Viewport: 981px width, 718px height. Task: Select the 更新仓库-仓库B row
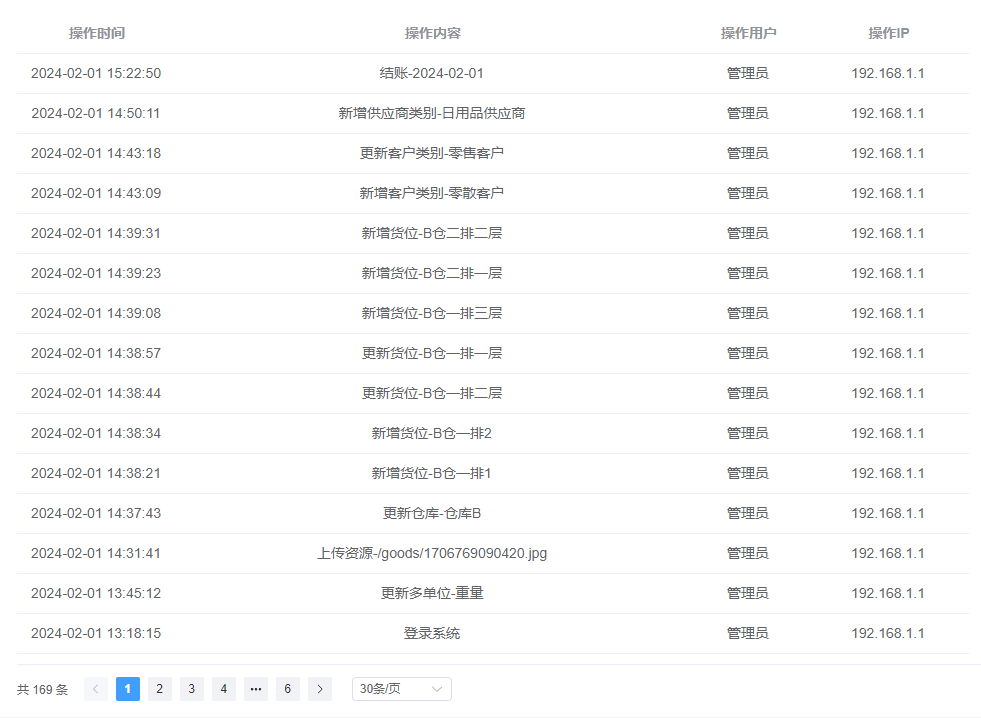432,513
